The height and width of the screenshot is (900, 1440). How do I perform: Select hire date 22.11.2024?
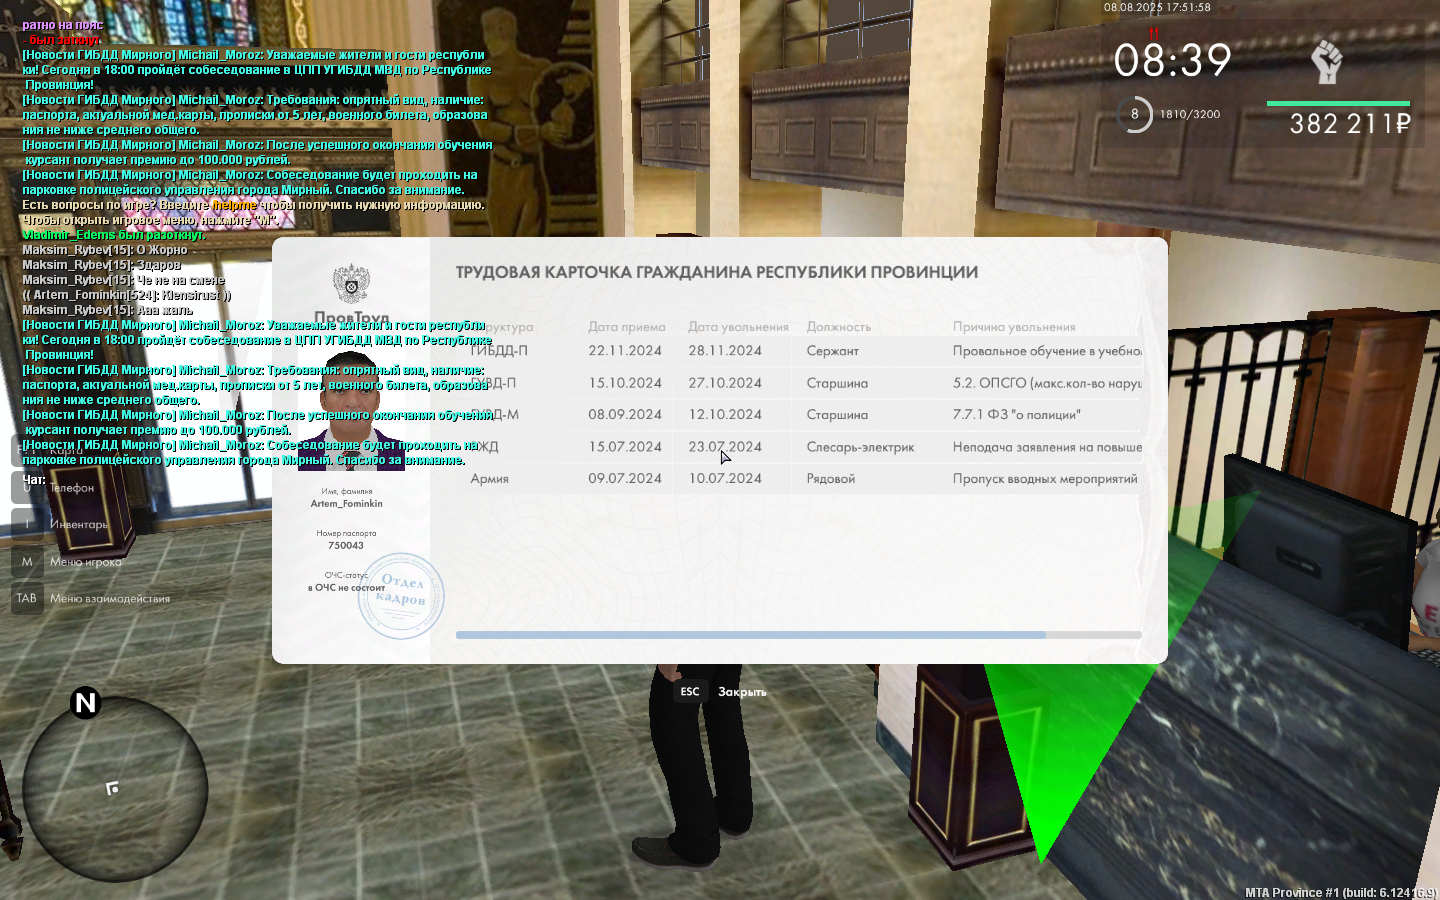[625, 351]
